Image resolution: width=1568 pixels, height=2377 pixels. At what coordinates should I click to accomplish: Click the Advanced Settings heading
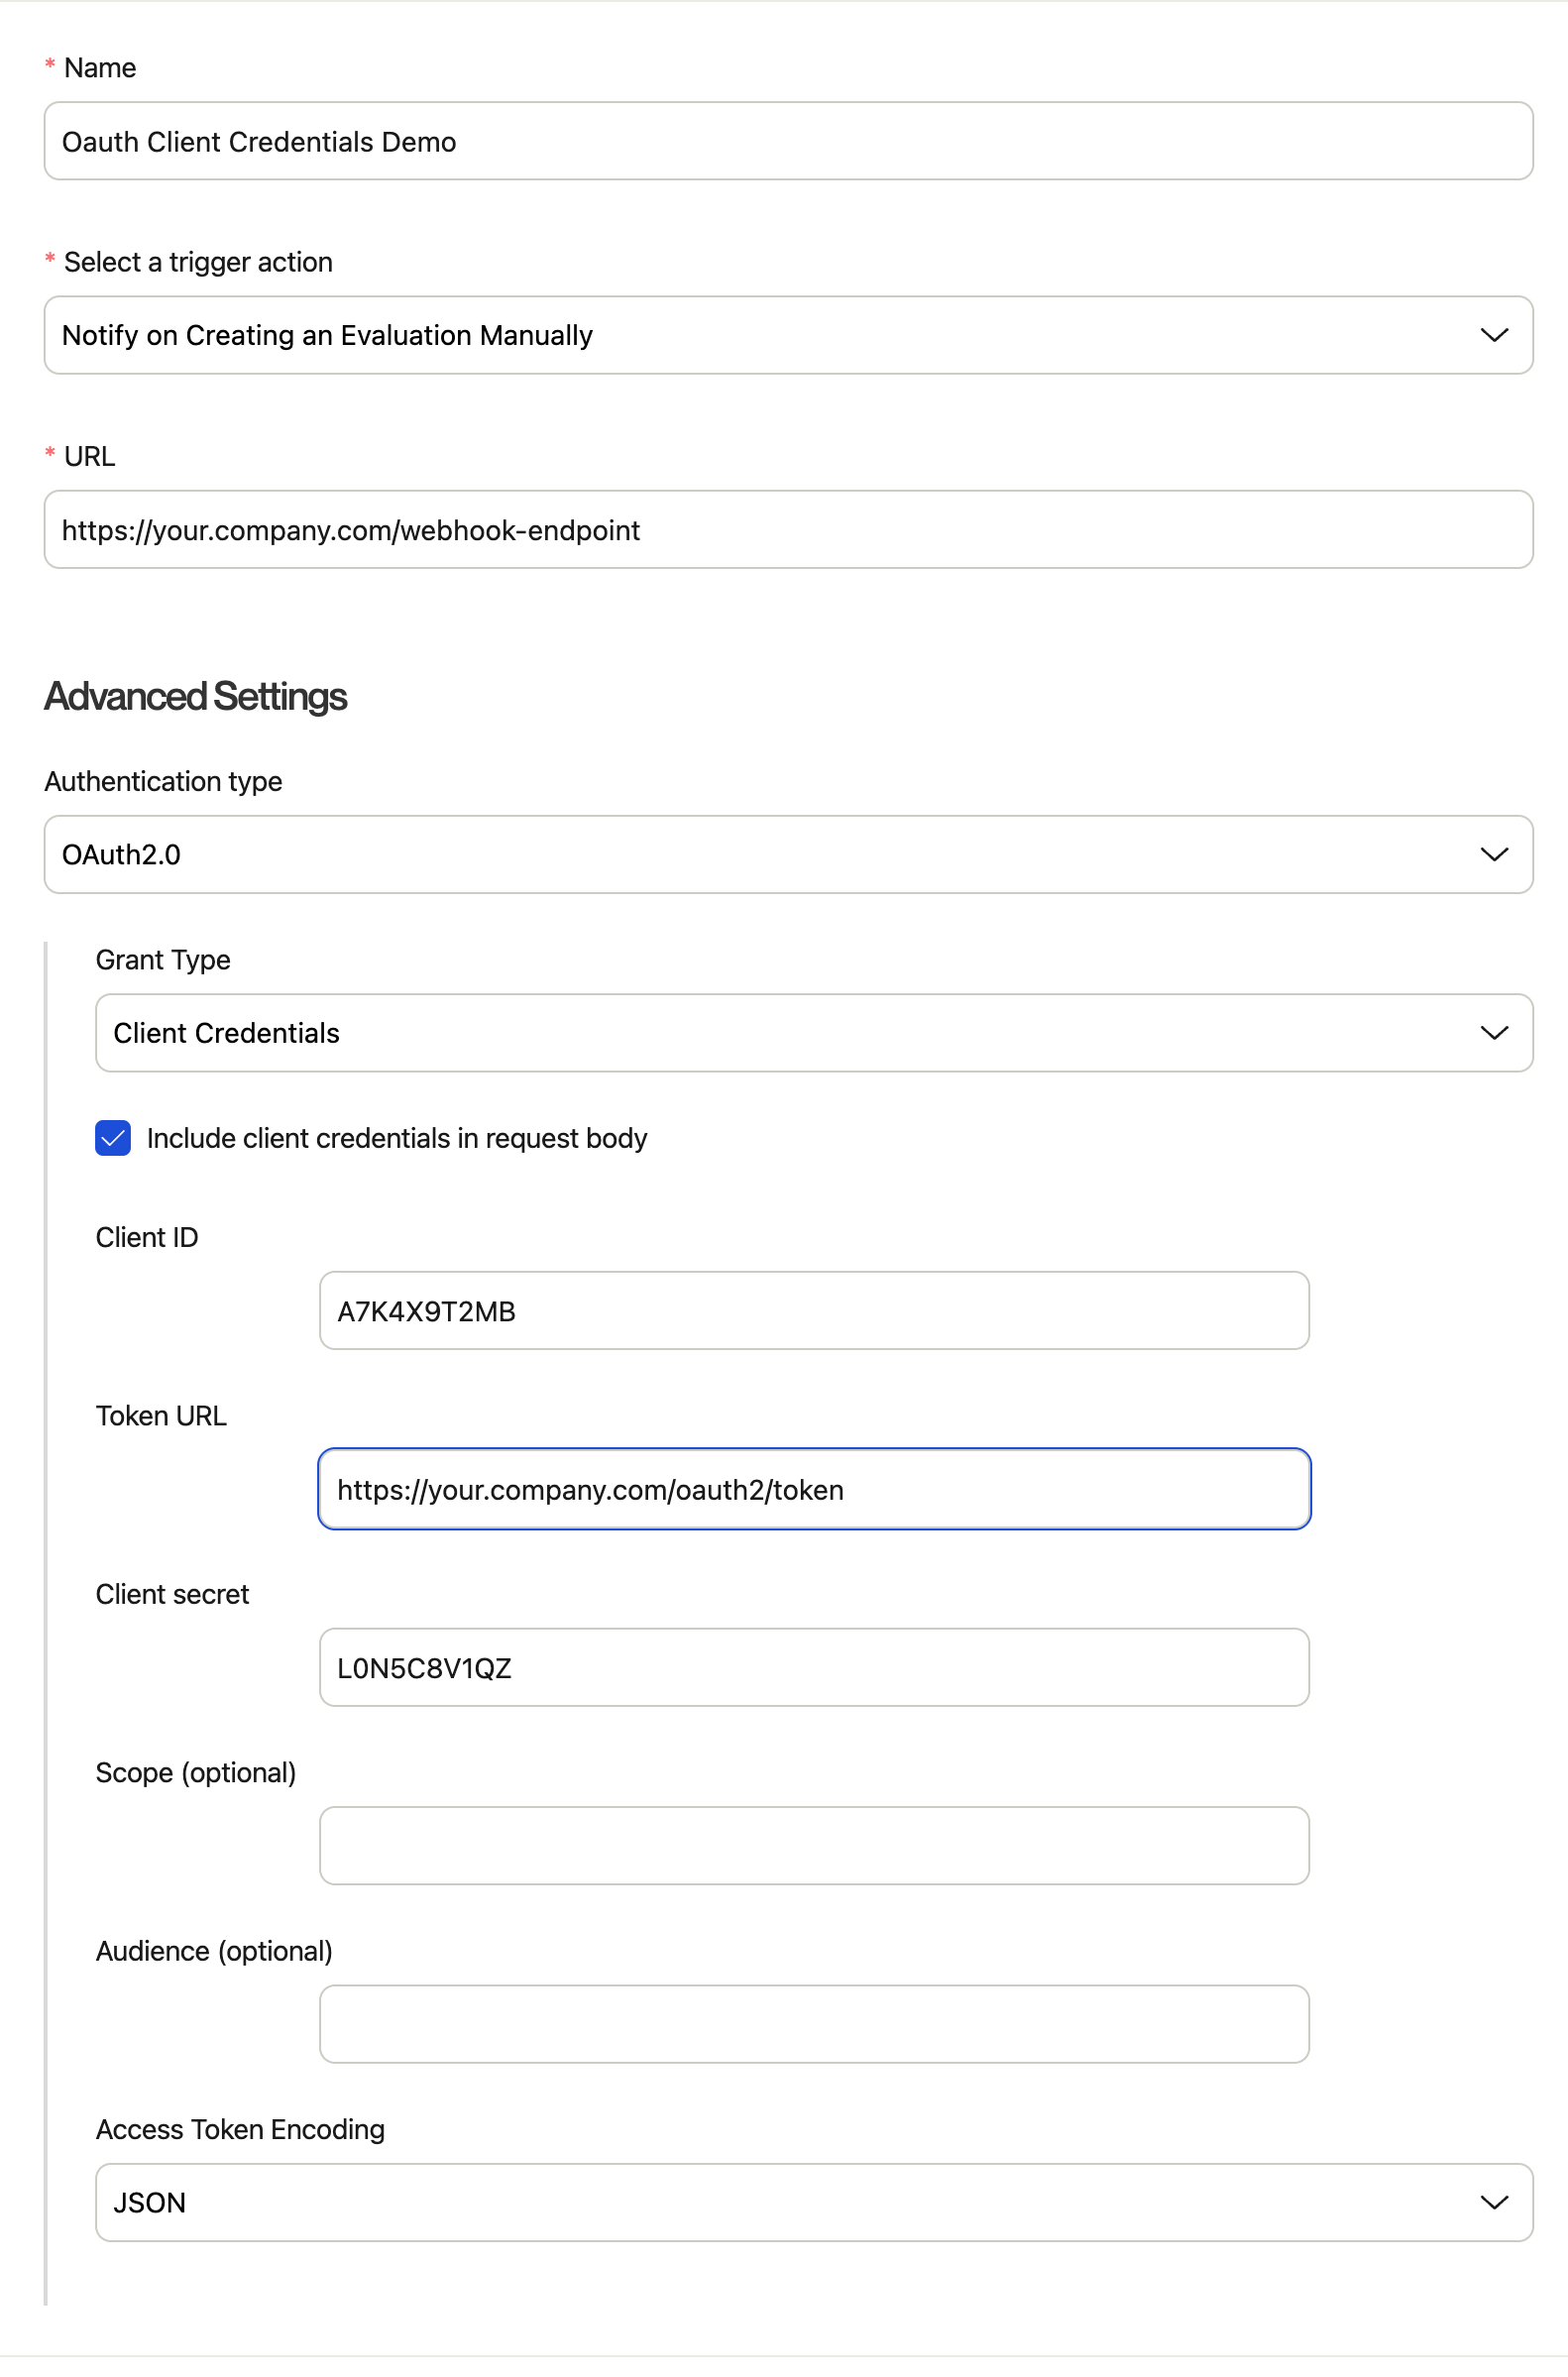196,697
